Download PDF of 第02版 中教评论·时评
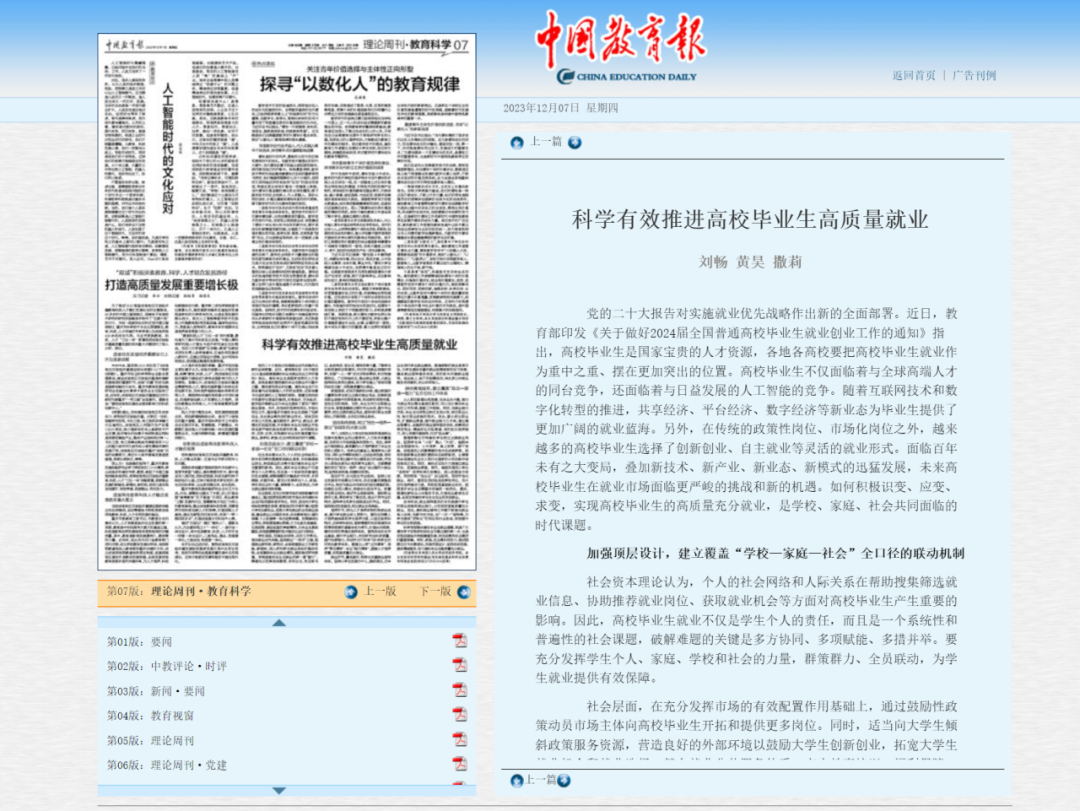 [460, 666]
